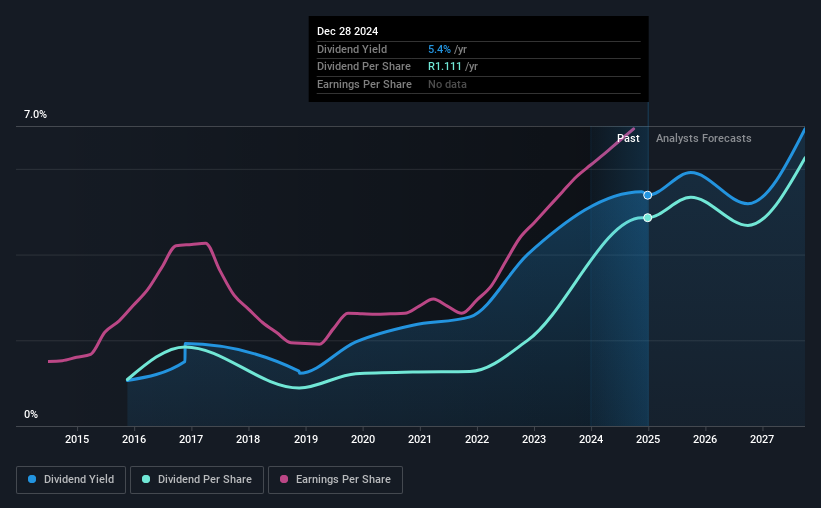Click the 2017 x-axis label
This screenshot has width=821, height=508.
[191, 439]
